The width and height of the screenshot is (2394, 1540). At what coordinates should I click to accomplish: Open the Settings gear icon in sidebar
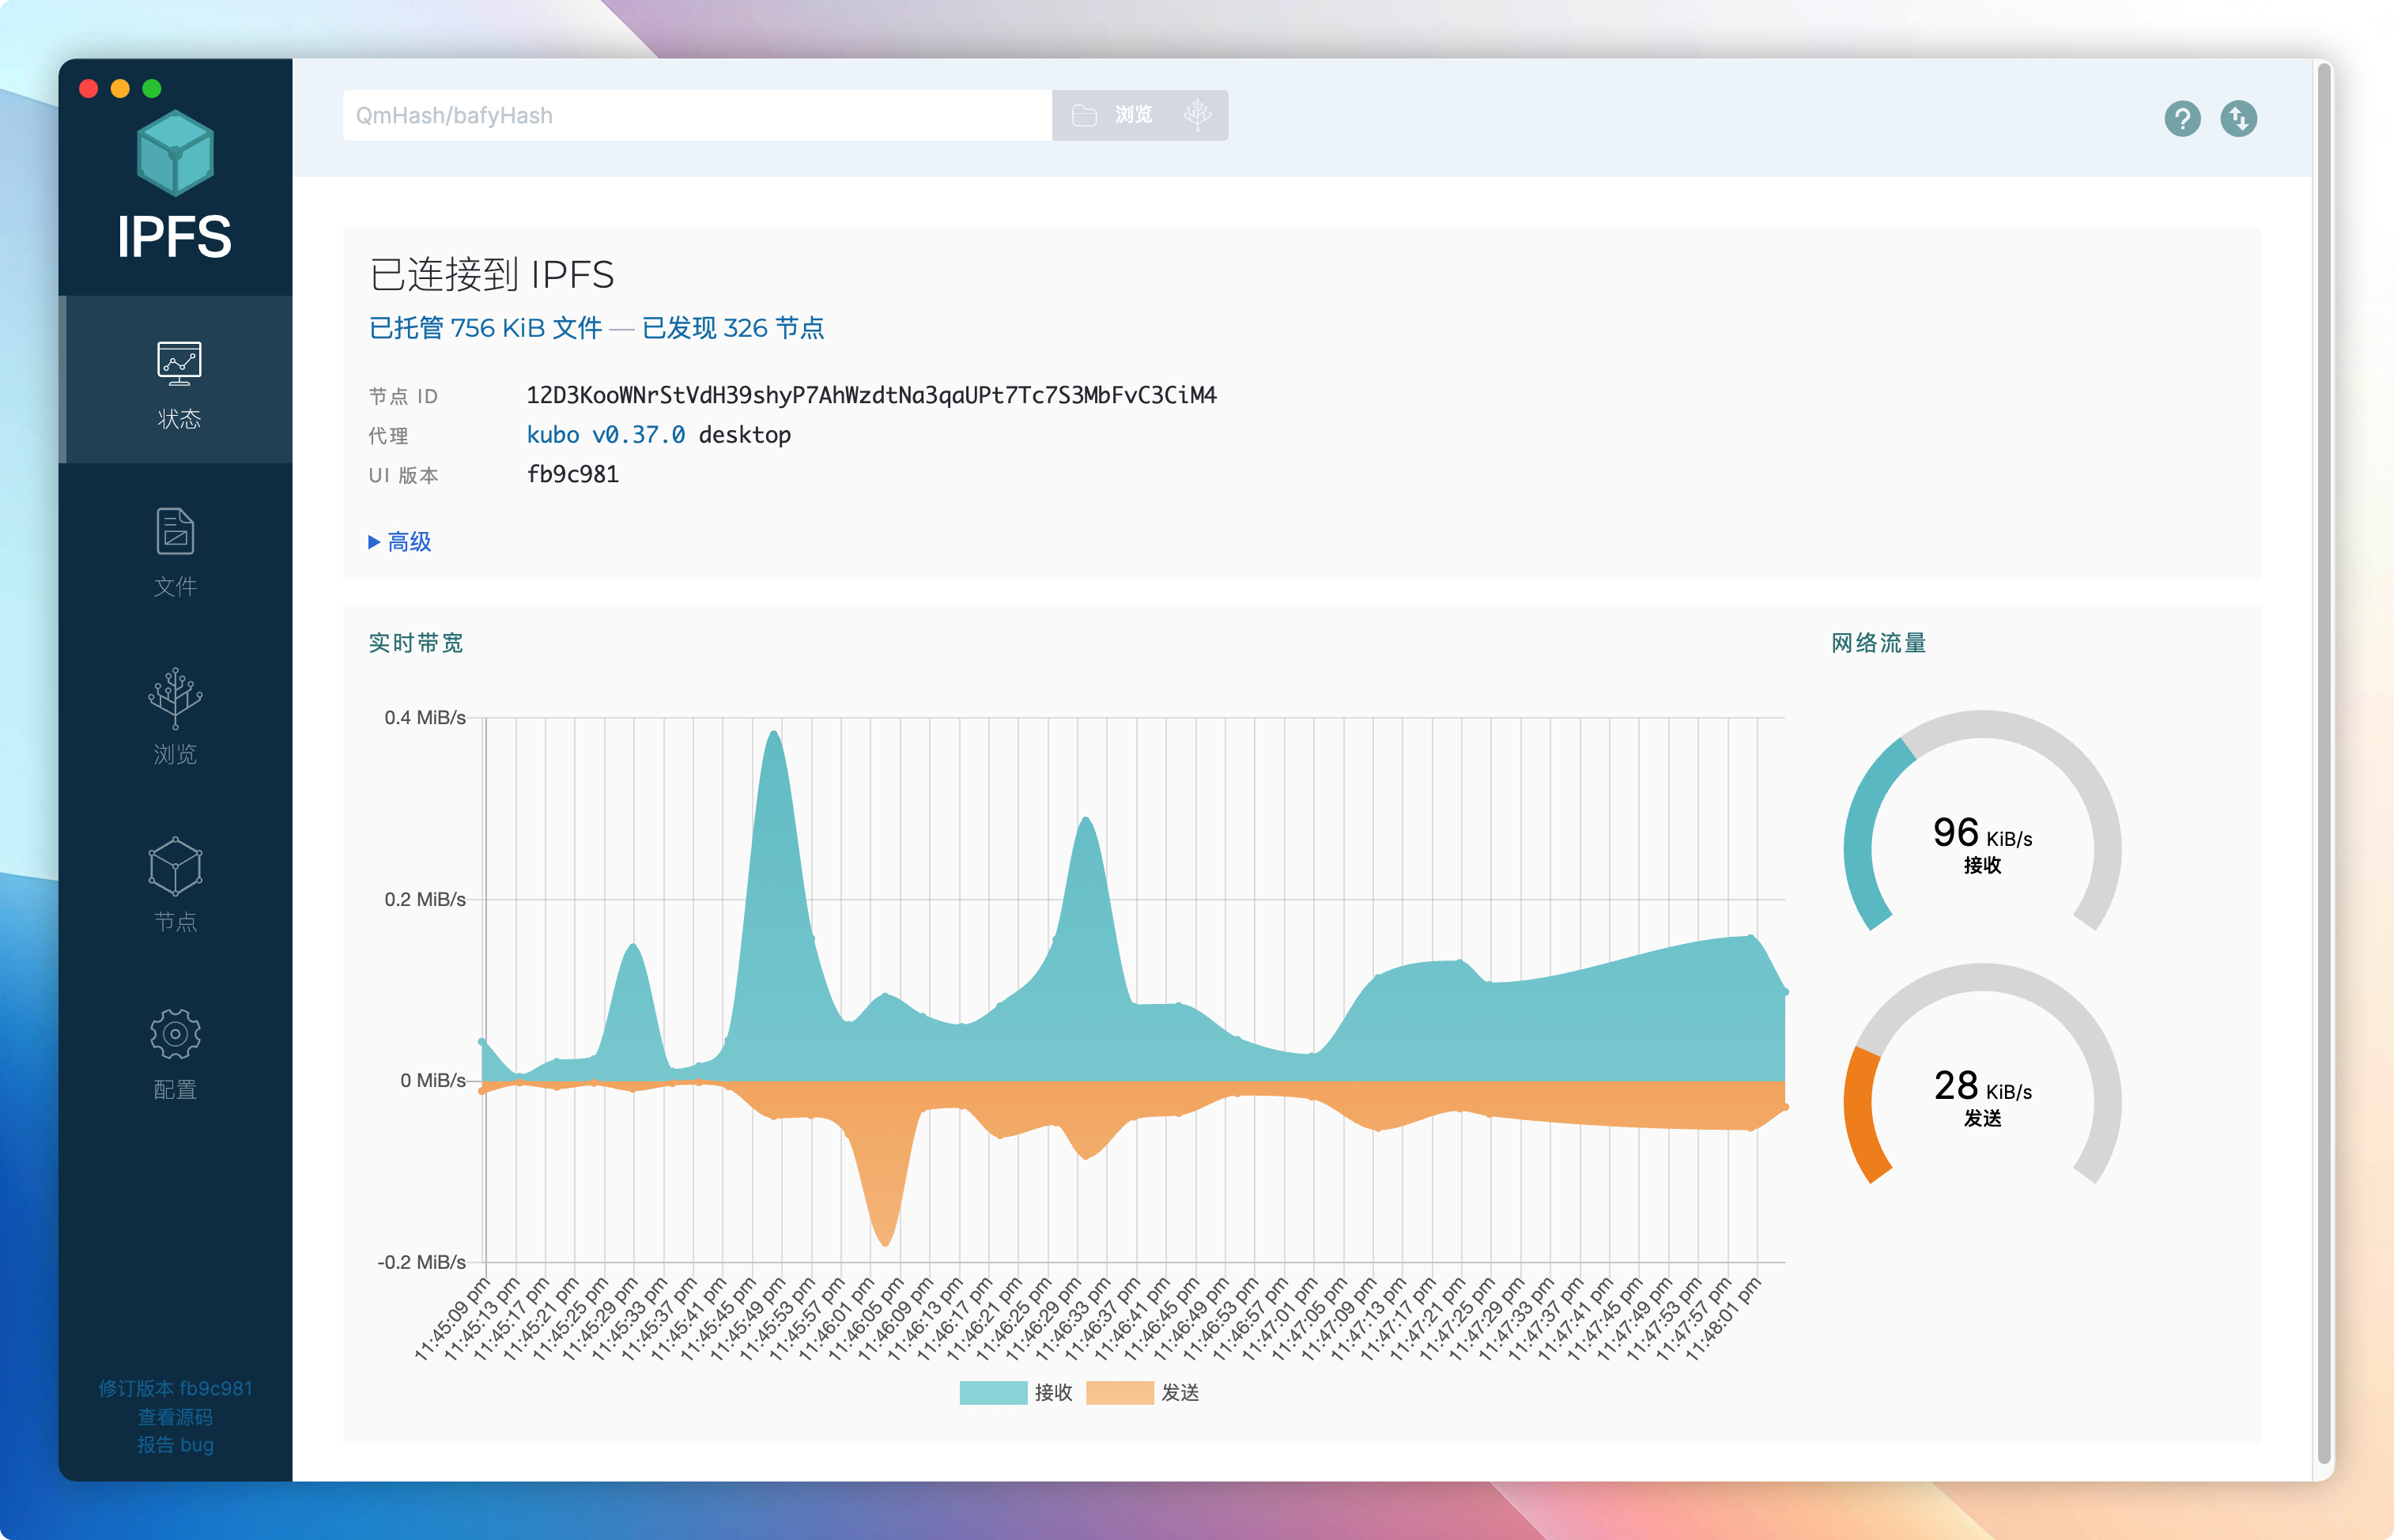[175, 1034]
